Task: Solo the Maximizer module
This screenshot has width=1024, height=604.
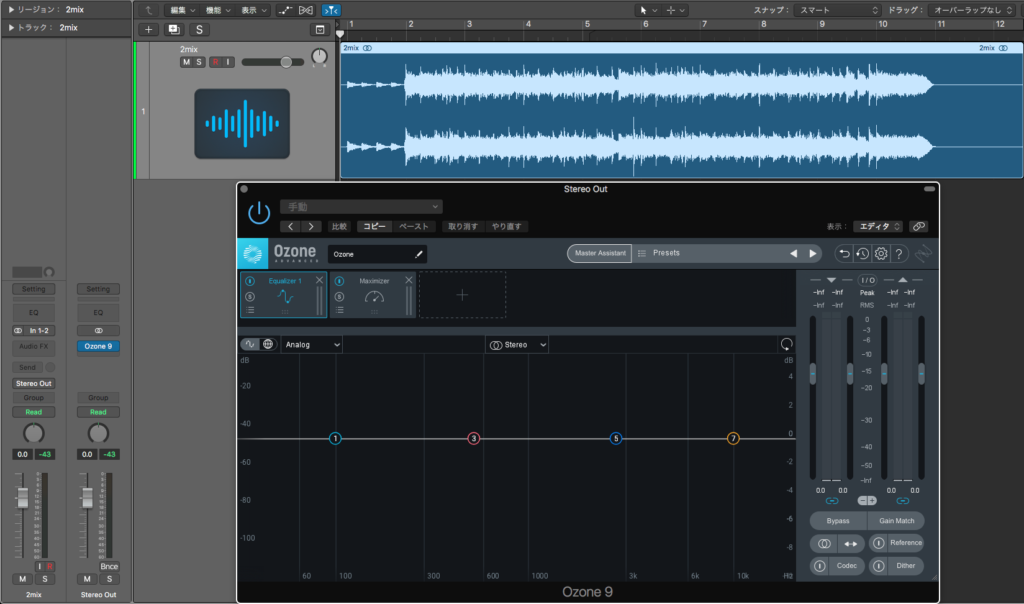Action: point(340,297)
